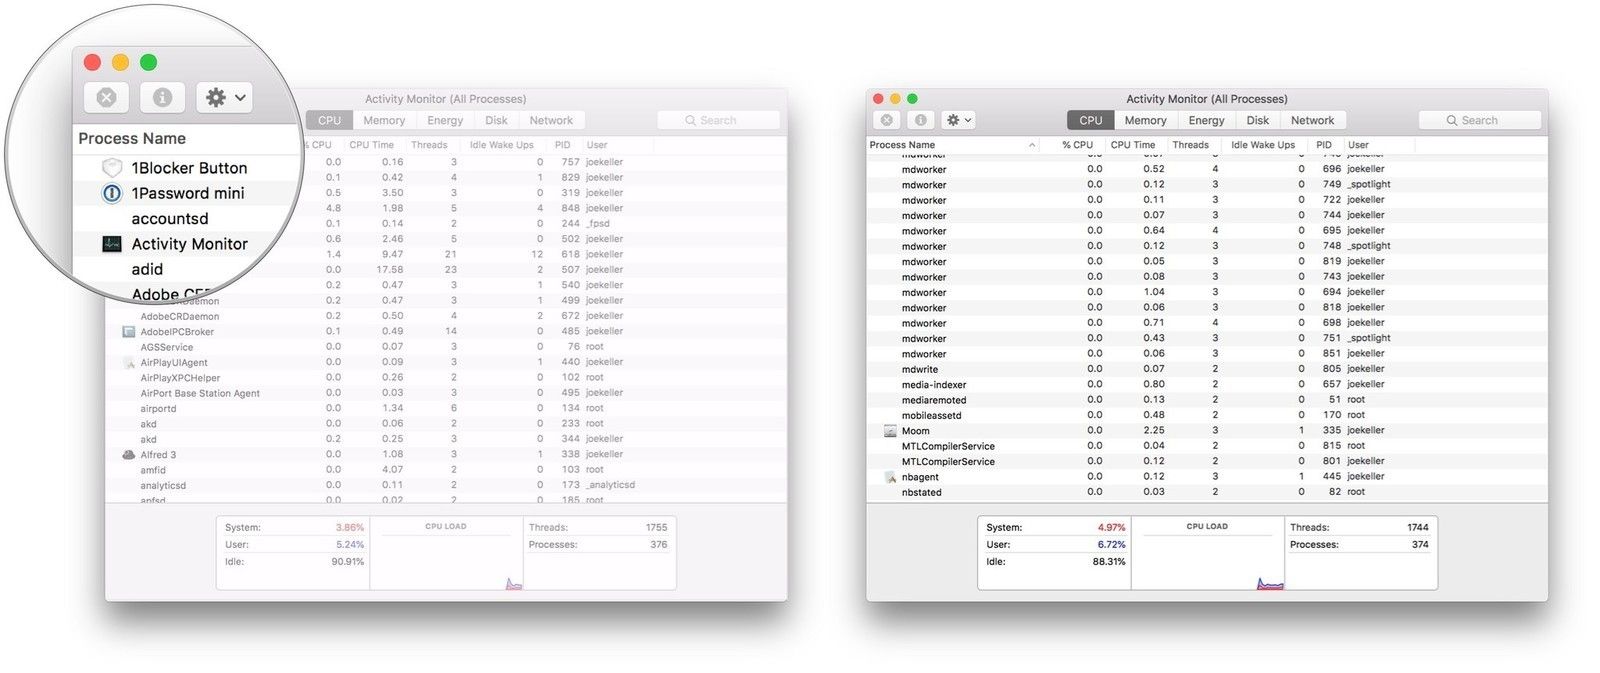
Task: Open the Network tab in left window
Action: point(551,120)
